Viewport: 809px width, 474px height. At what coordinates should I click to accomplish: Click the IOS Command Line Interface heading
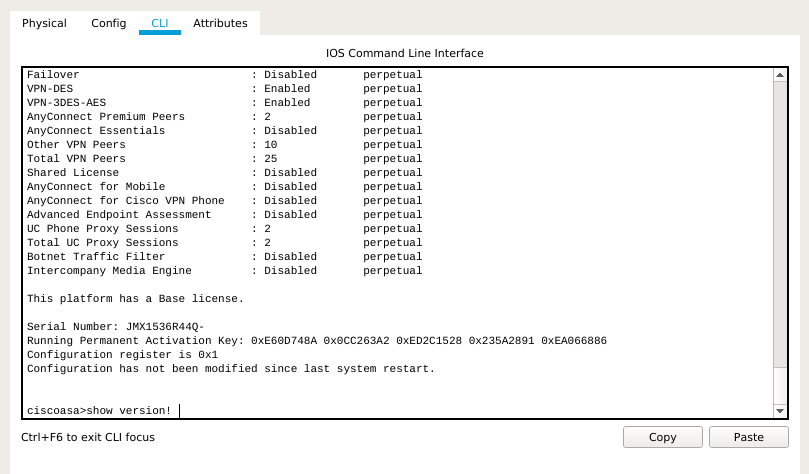(404, 53)
